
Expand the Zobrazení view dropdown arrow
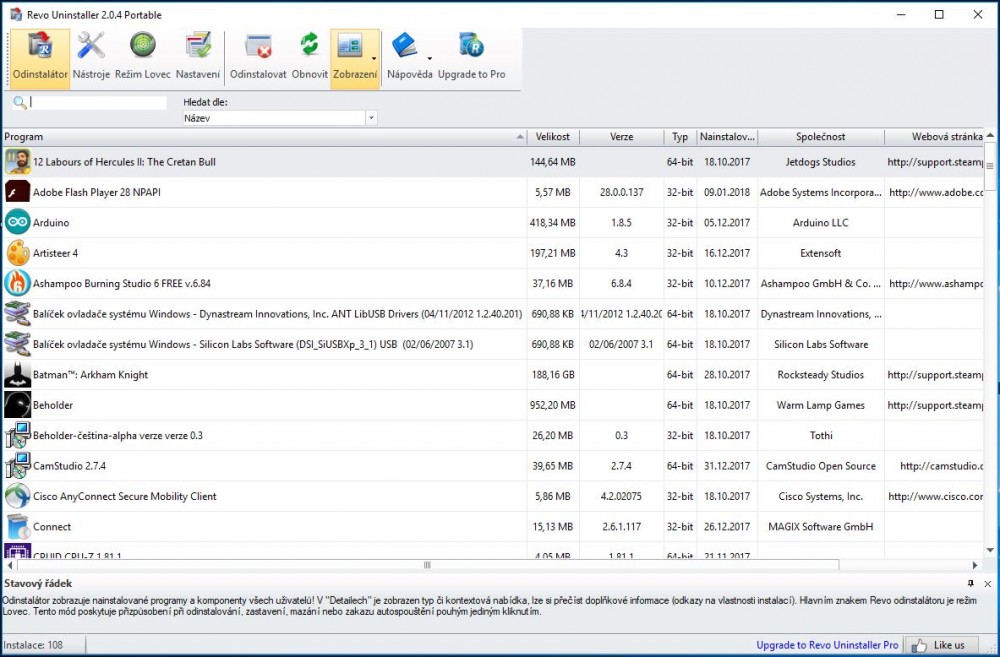[x=374, y=58]
